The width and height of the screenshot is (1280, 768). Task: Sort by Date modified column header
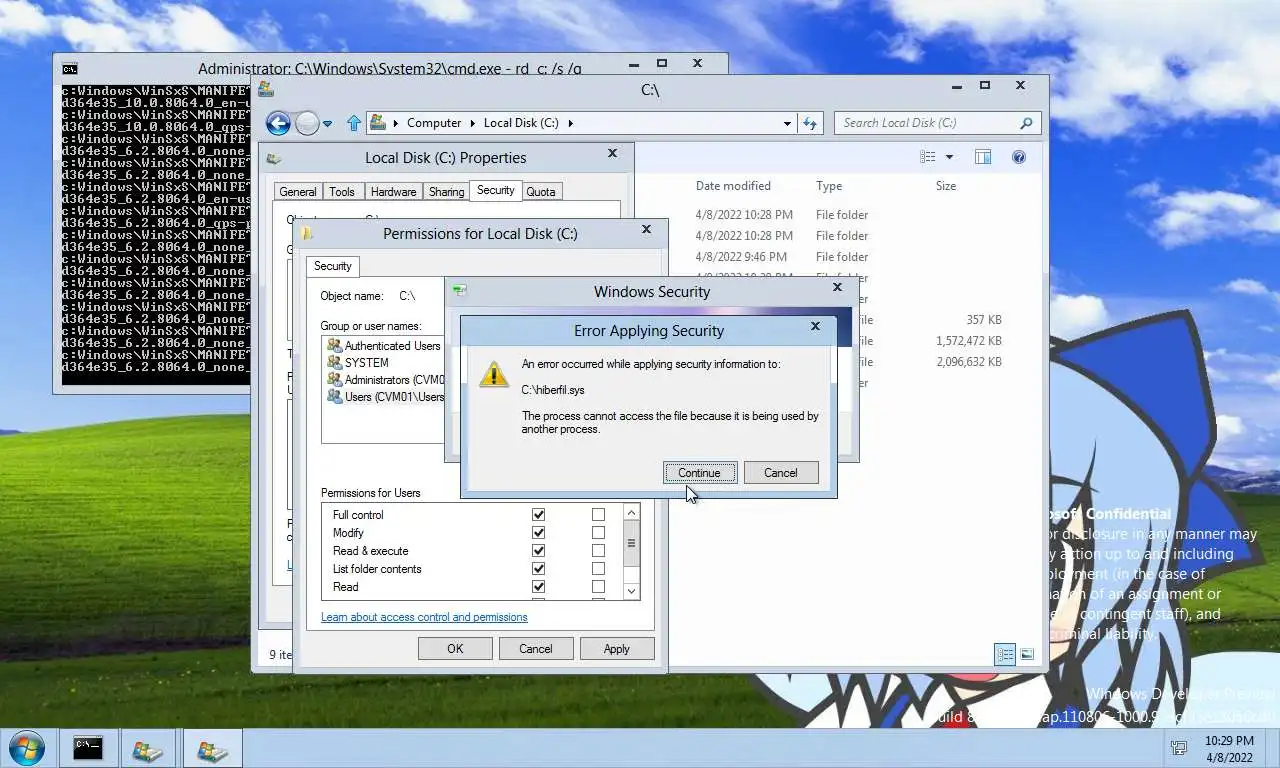coord(733,186)
